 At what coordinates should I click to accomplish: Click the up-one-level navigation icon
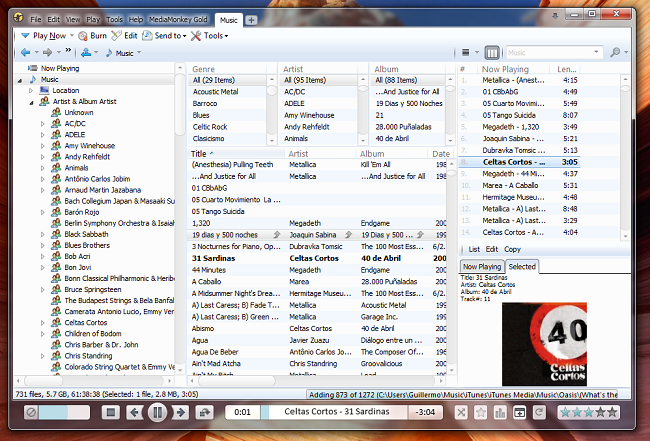[x=86, y=53]
